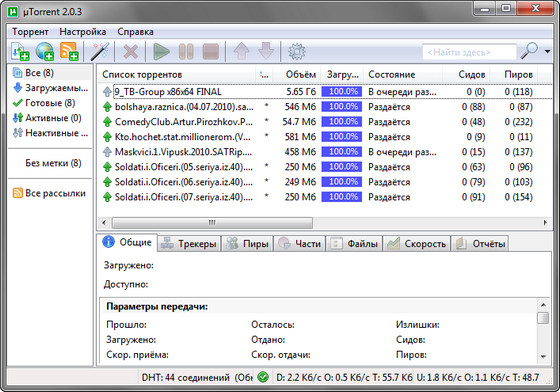Click DHT: 44 соединений status entry
560x392 pixels.
point(197,377)
